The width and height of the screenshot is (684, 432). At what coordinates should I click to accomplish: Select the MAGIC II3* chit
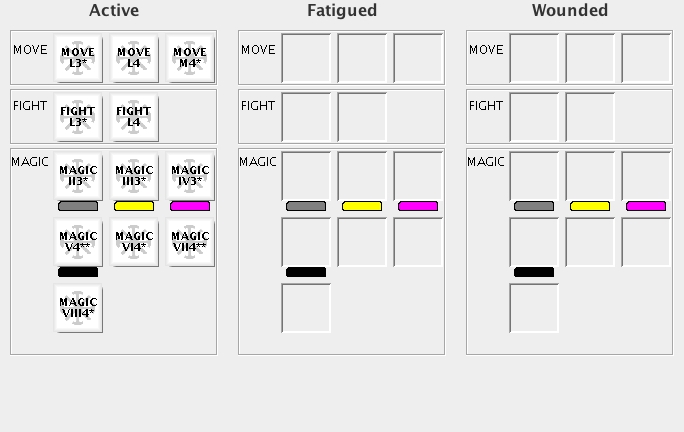[x=78, y=176]
